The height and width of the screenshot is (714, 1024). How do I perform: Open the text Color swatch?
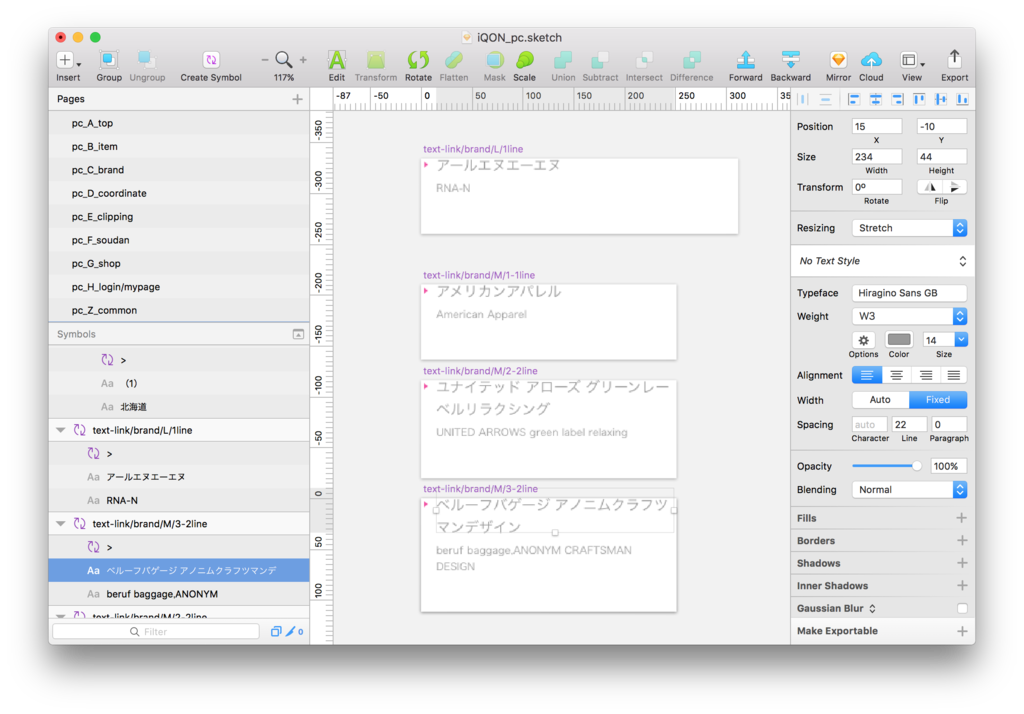[x=899, y=340]
